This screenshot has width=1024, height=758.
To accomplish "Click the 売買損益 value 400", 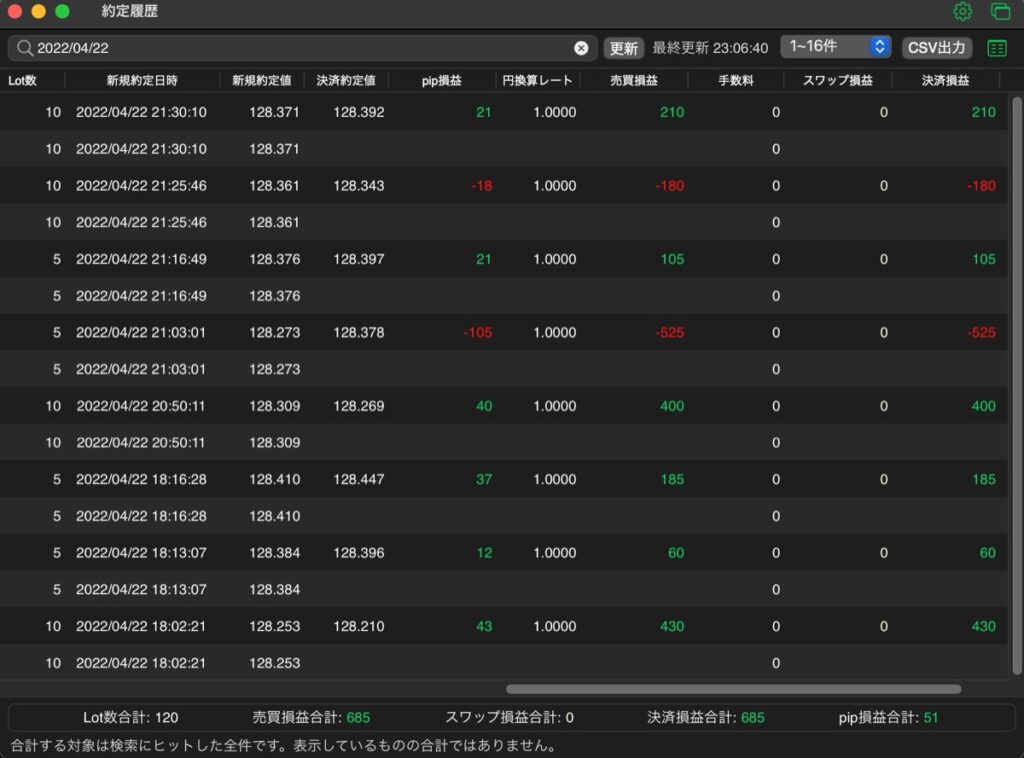I will click(x=672, y=406).
